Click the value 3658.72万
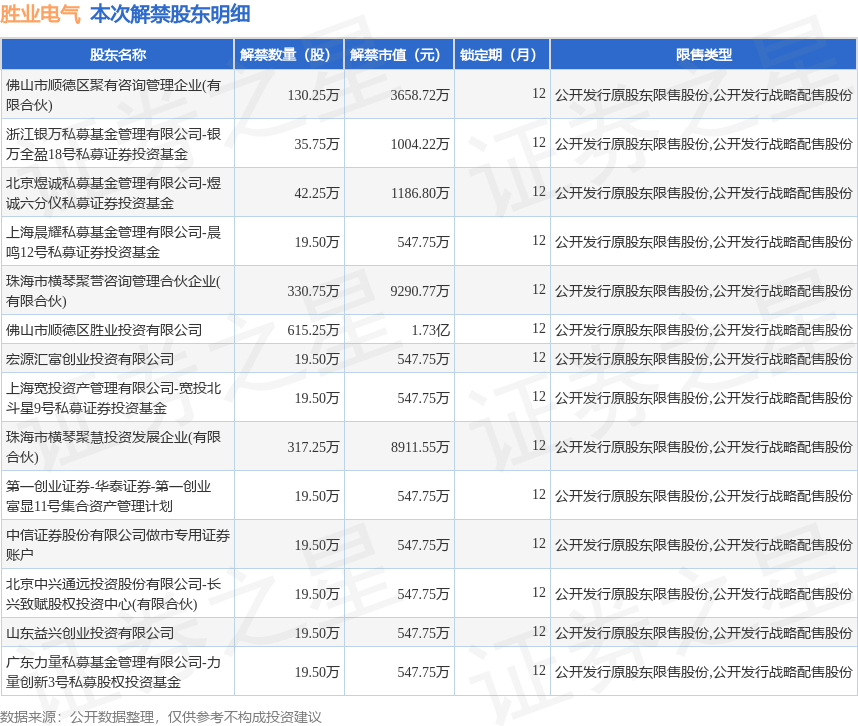Screen dimensions: 858x726 [420, 95]
